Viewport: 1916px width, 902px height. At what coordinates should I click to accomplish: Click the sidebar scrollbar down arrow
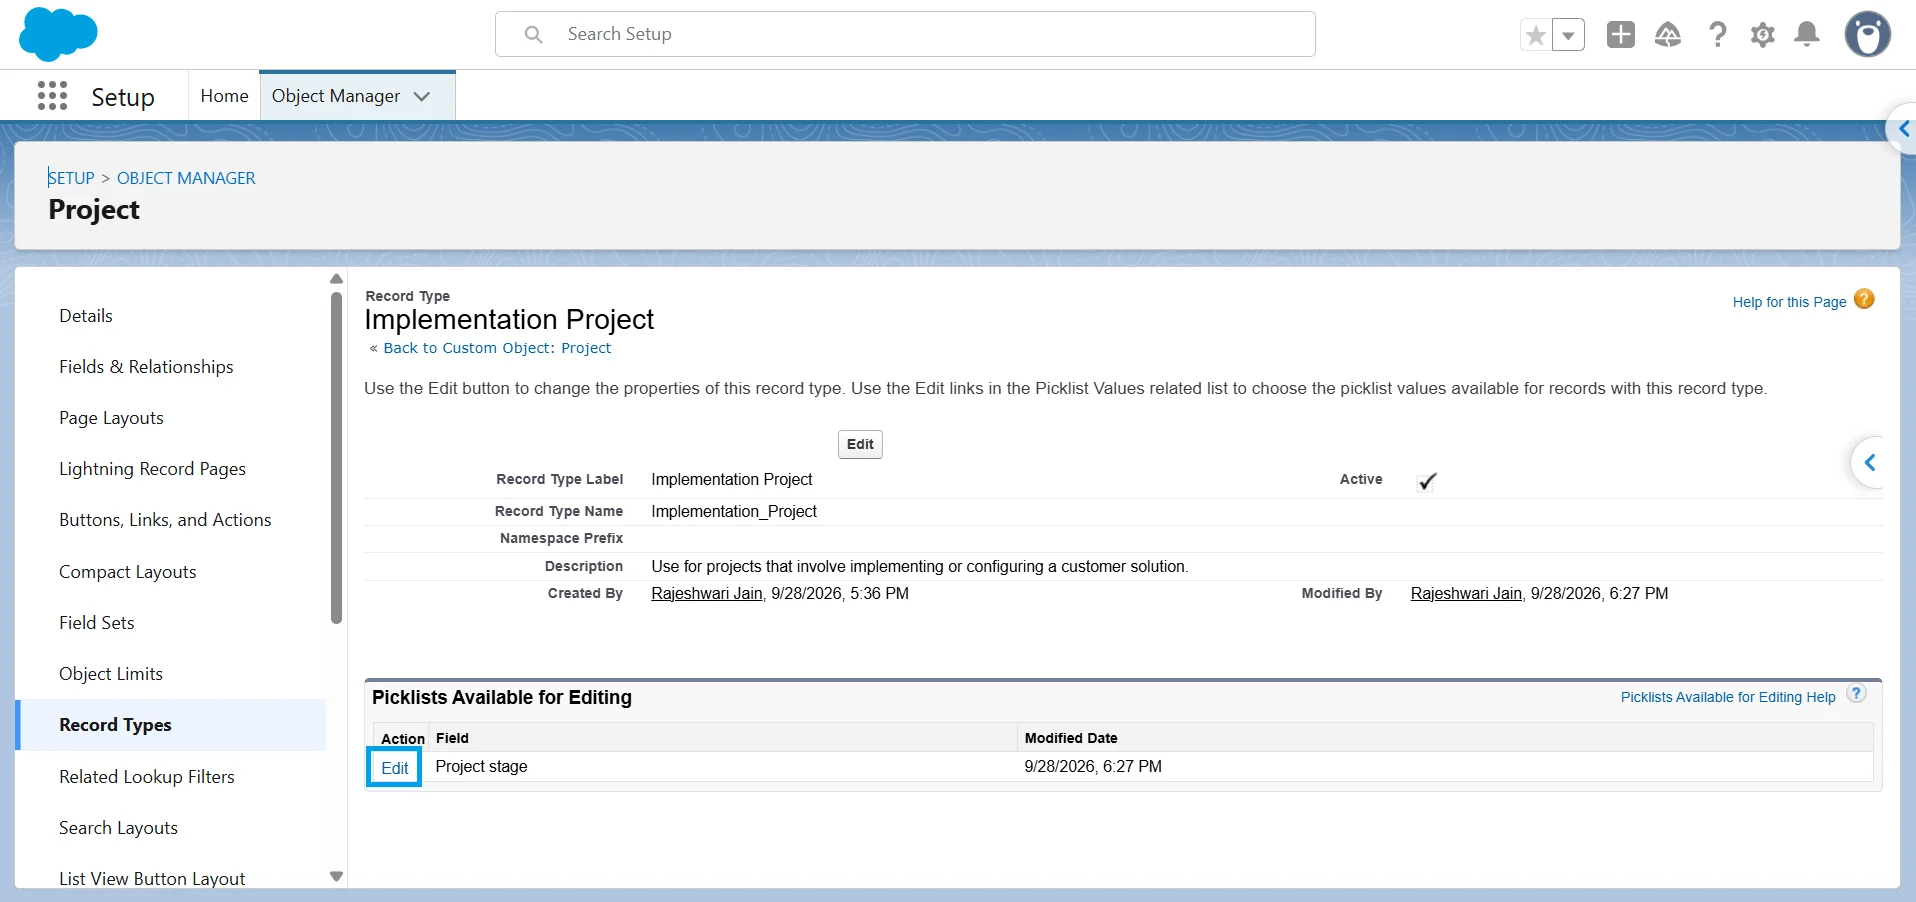(336, 877)
